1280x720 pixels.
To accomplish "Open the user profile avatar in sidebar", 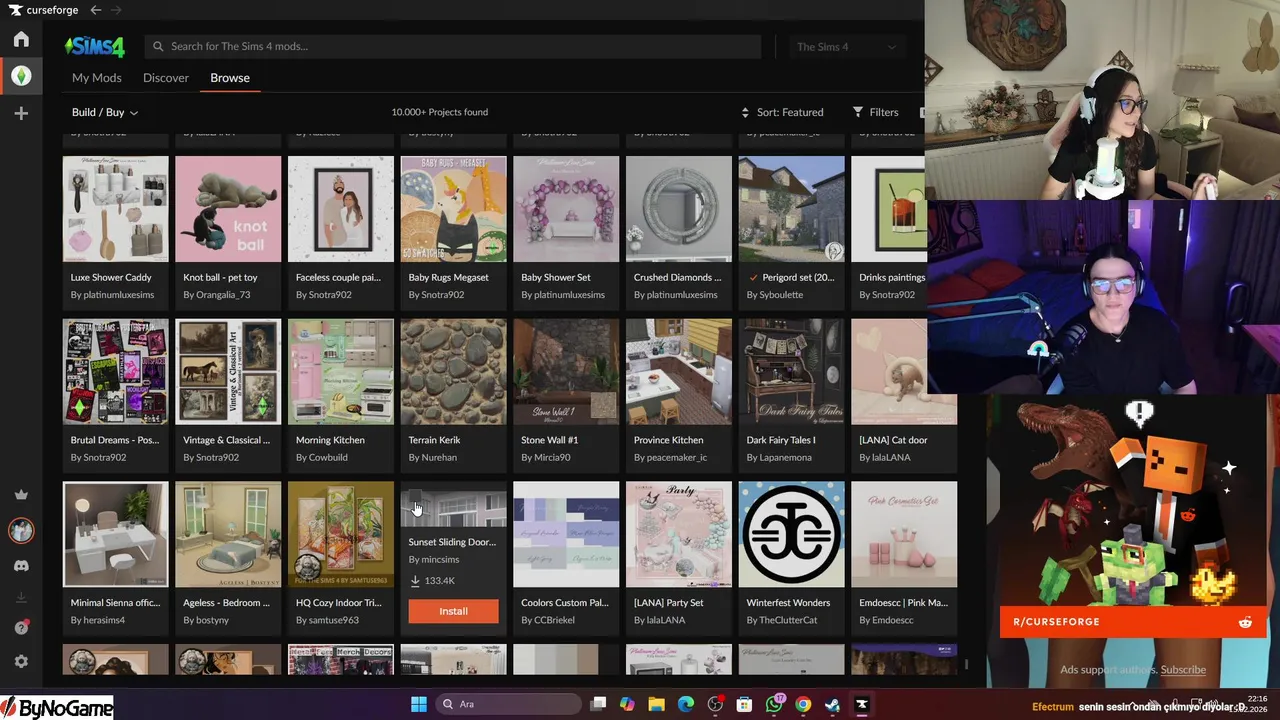I will [x=21, y=530].
